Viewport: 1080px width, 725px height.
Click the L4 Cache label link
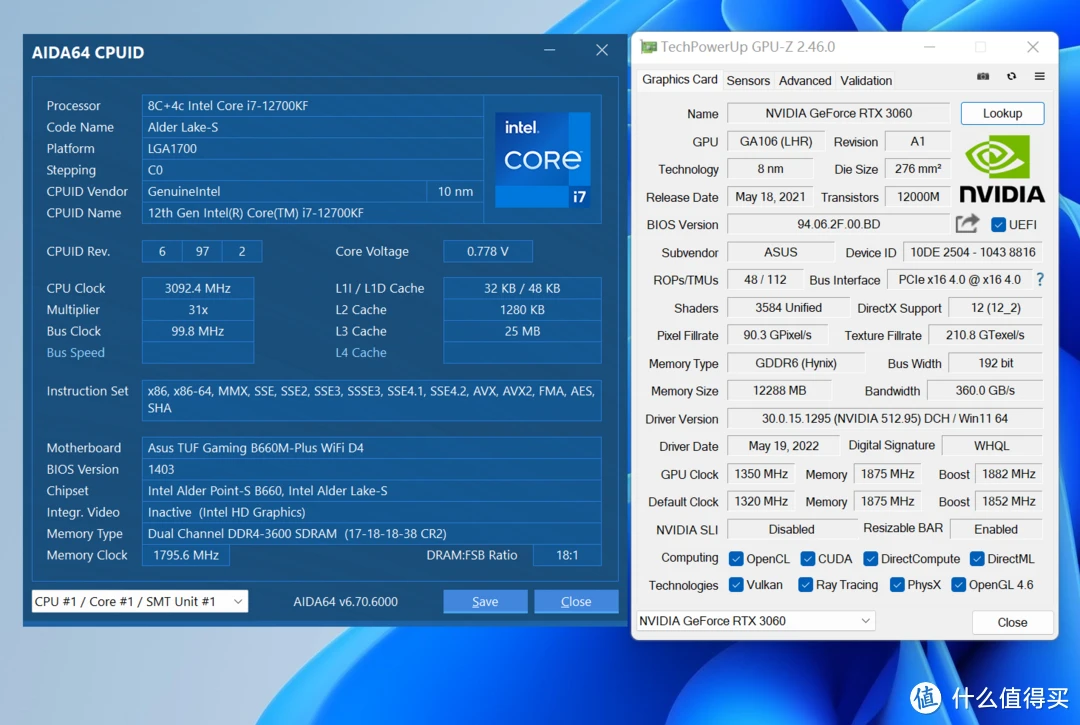(361, 353)
